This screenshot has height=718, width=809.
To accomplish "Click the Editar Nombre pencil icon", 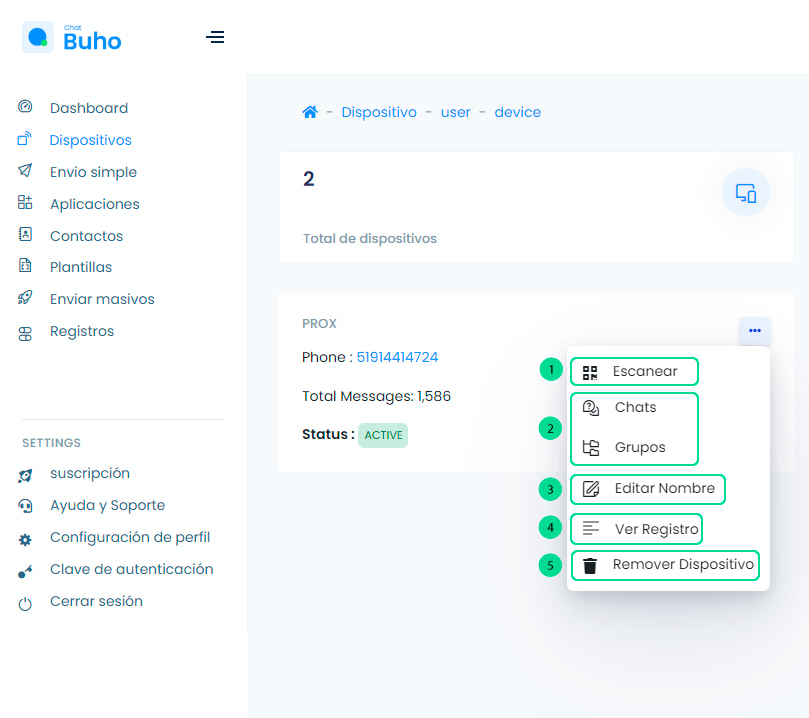I will [x=591, y=489].
